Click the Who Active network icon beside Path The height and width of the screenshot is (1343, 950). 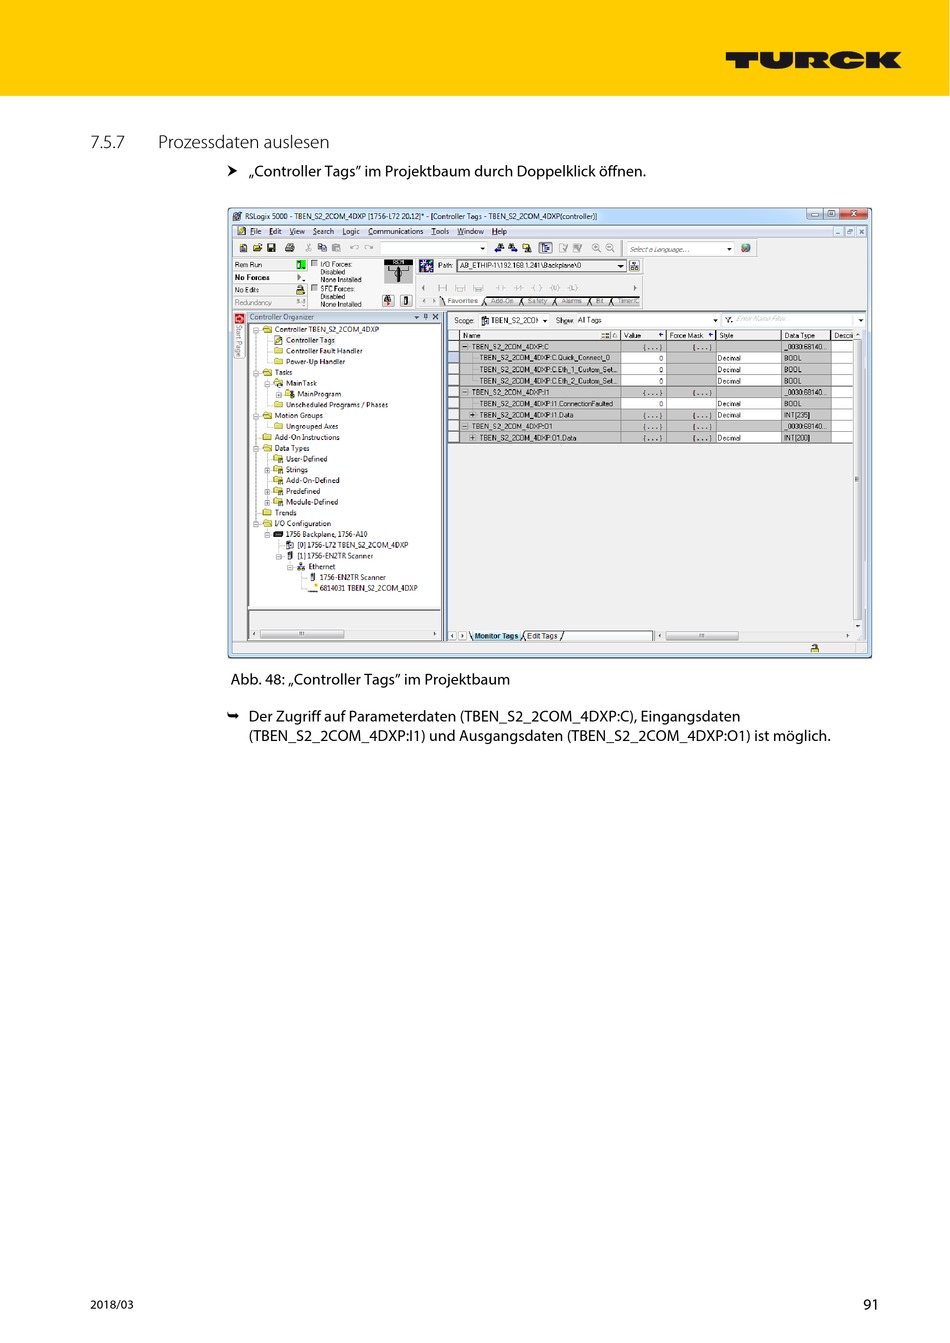(x=426, y=266)
